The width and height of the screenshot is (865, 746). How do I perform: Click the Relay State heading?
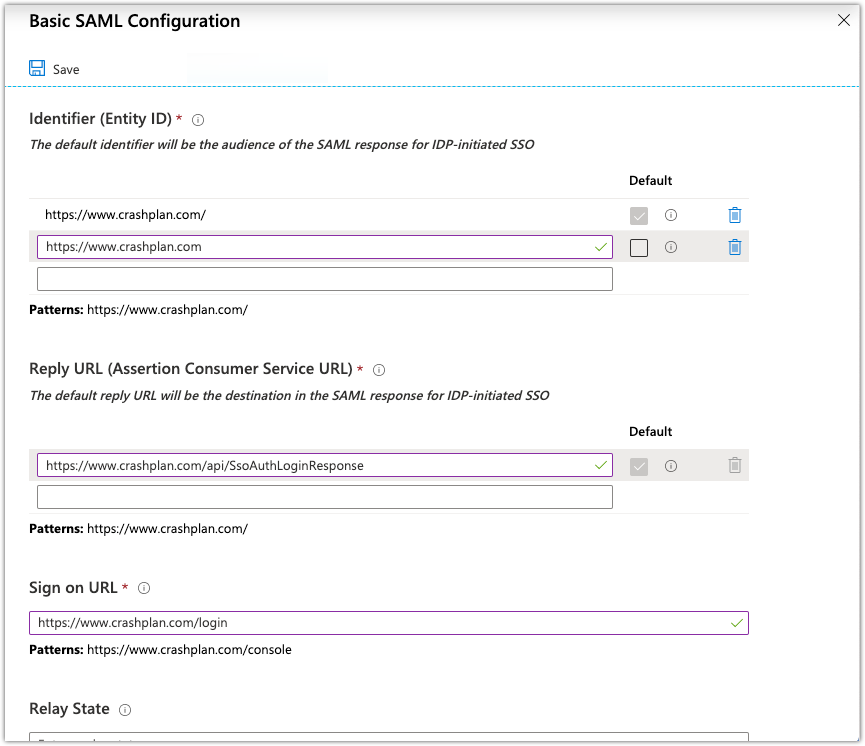click(70, 708)
